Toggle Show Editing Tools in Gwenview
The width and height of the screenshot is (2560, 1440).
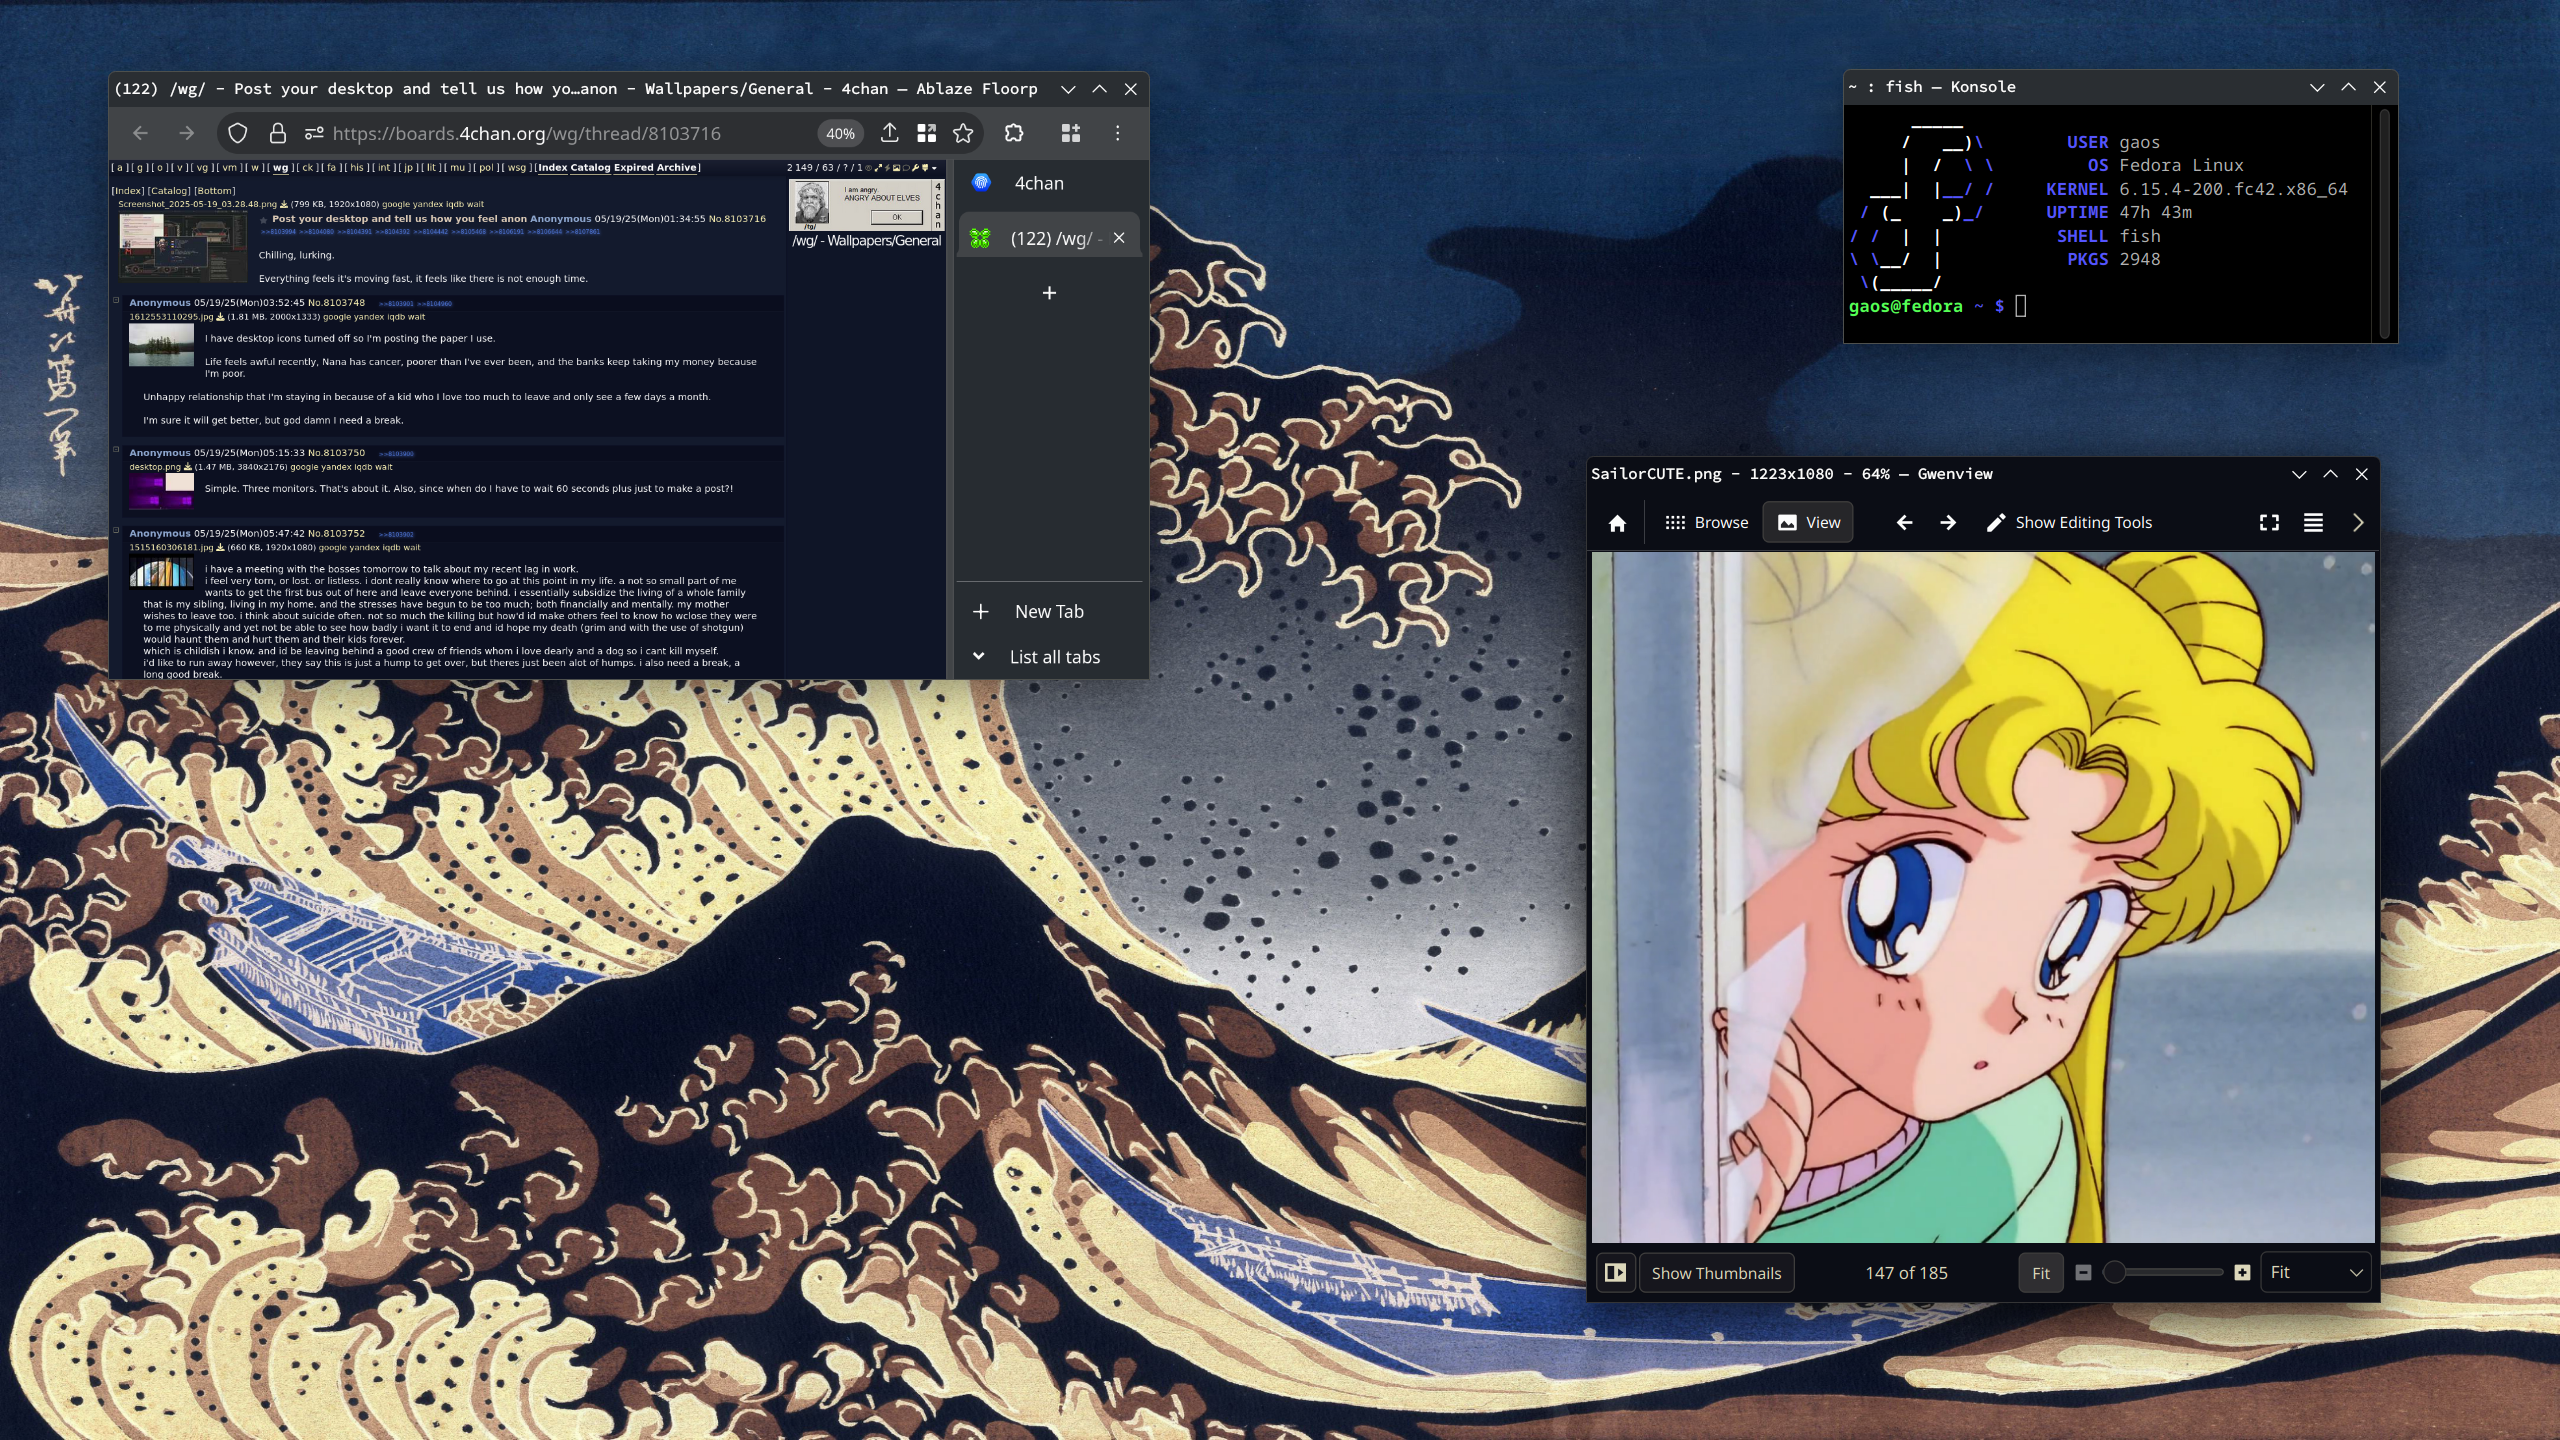click(2068, 523)
